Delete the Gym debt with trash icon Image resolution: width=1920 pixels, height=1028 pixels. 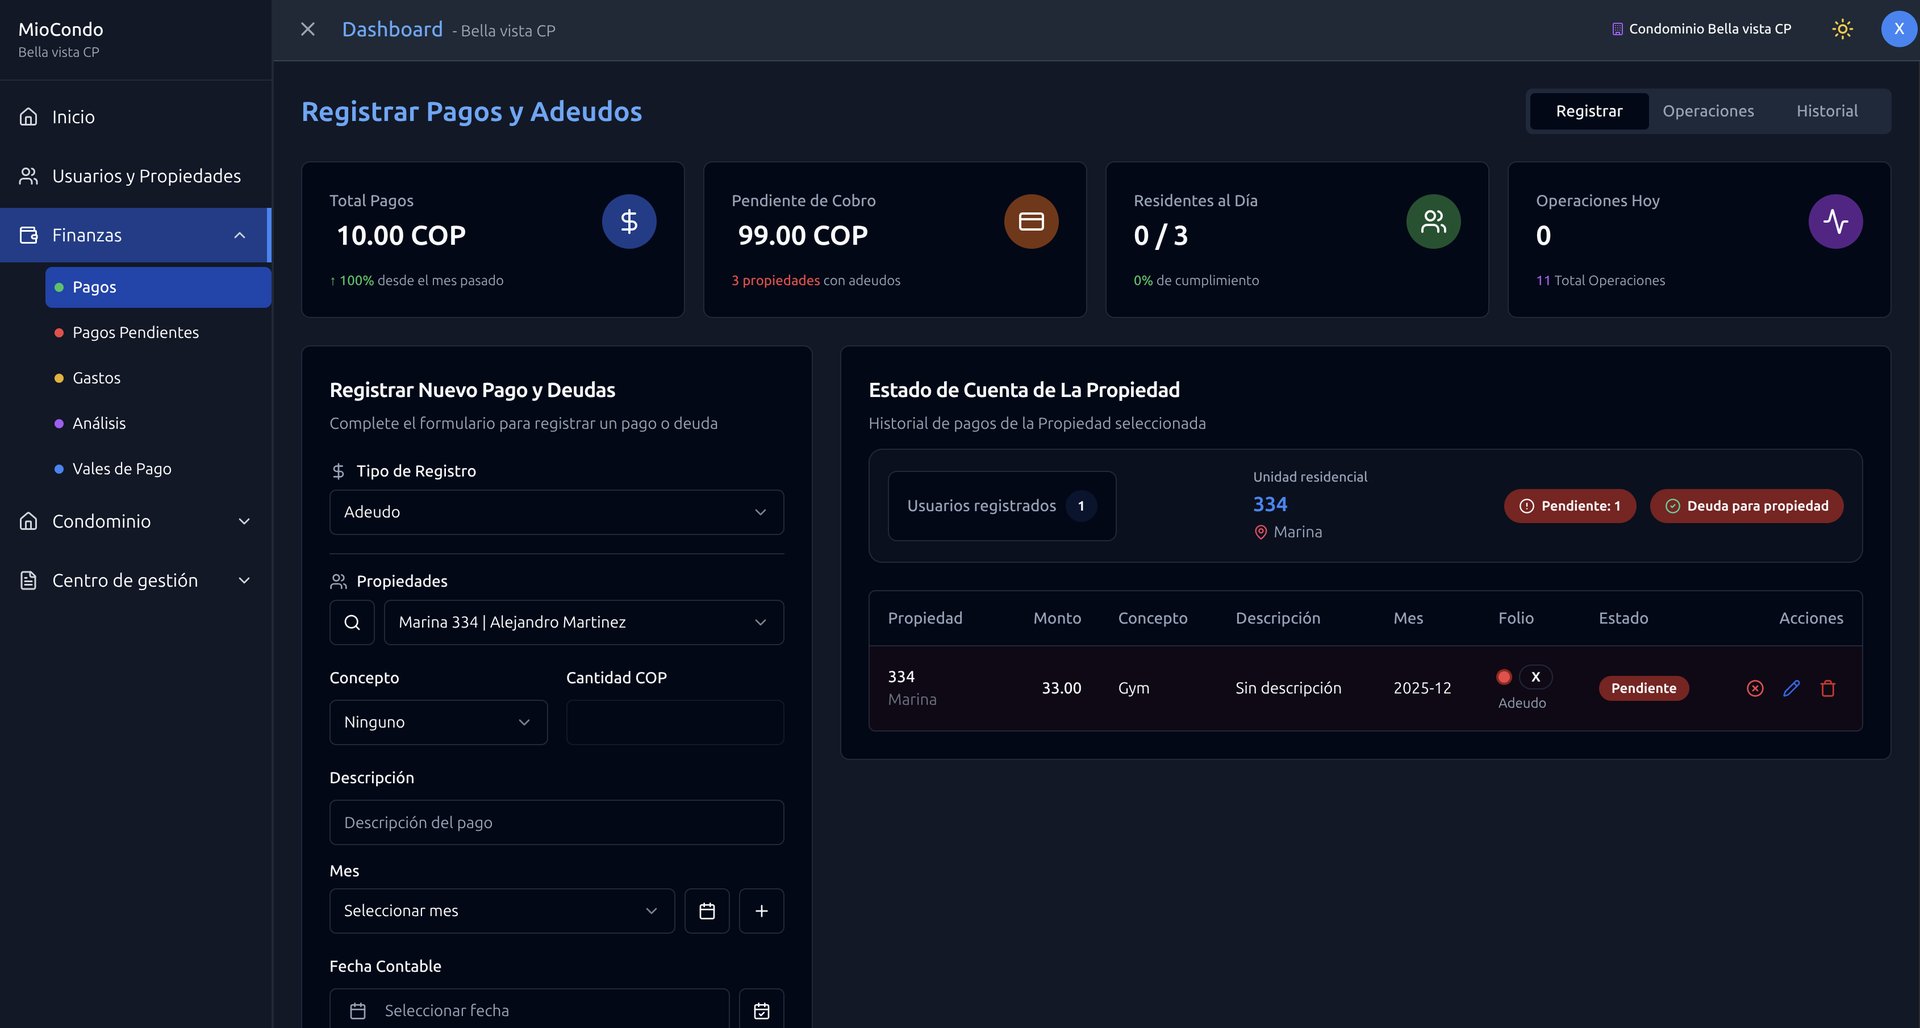pyautogui.click(x=1828, y=688)
